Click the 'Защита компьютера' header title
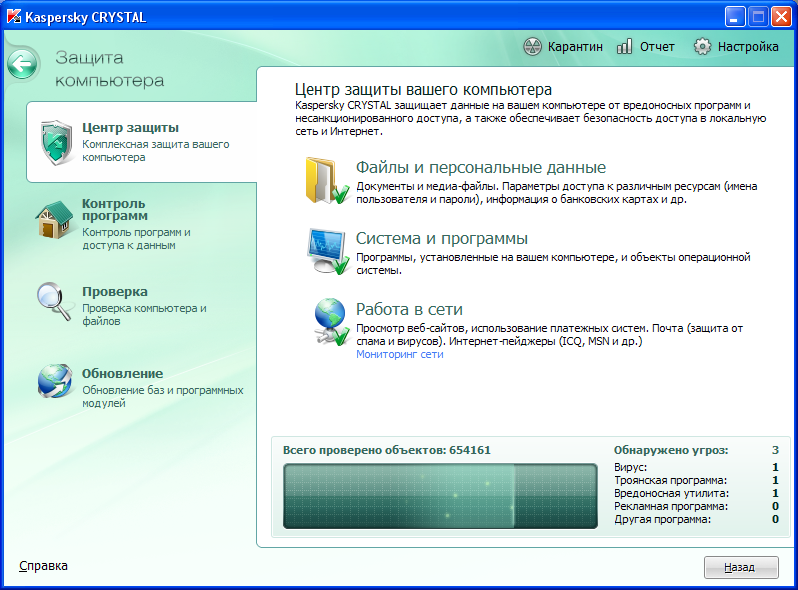The height and width of the screenshot is (590, 798). (109, 69)
